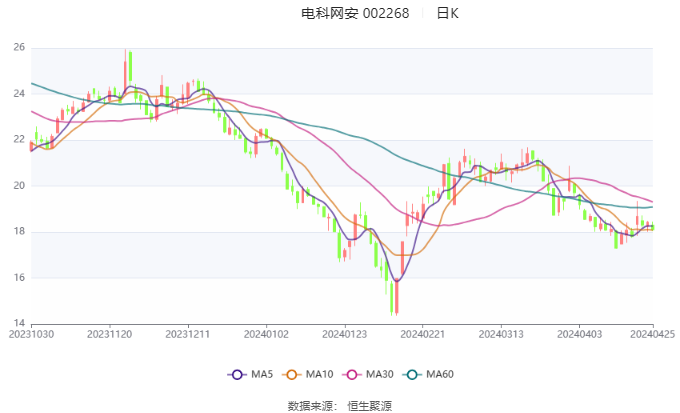Click the MA60 teal legend marker

pos(414,374)
